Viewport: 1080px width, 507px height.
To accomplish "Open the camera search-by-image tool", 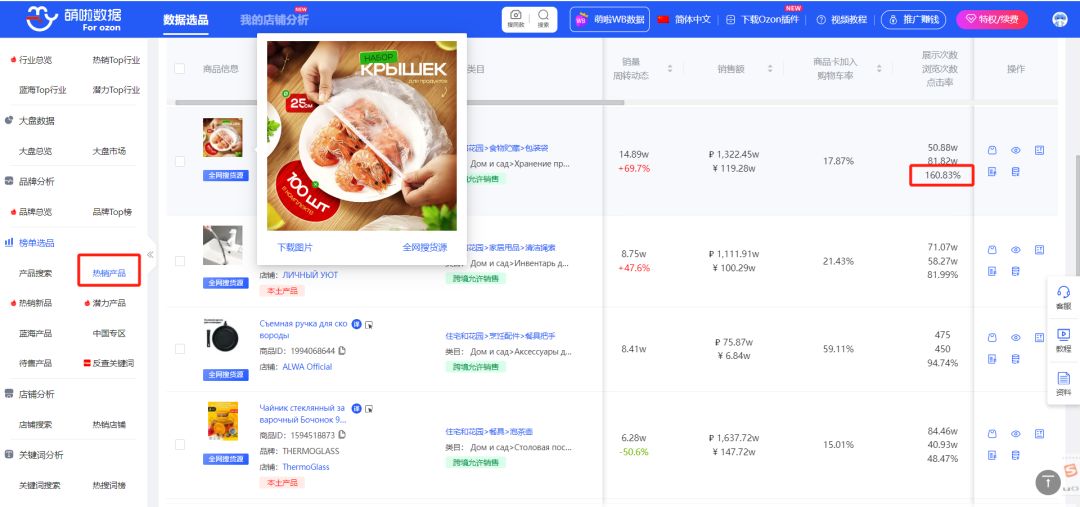I will 515,19.
